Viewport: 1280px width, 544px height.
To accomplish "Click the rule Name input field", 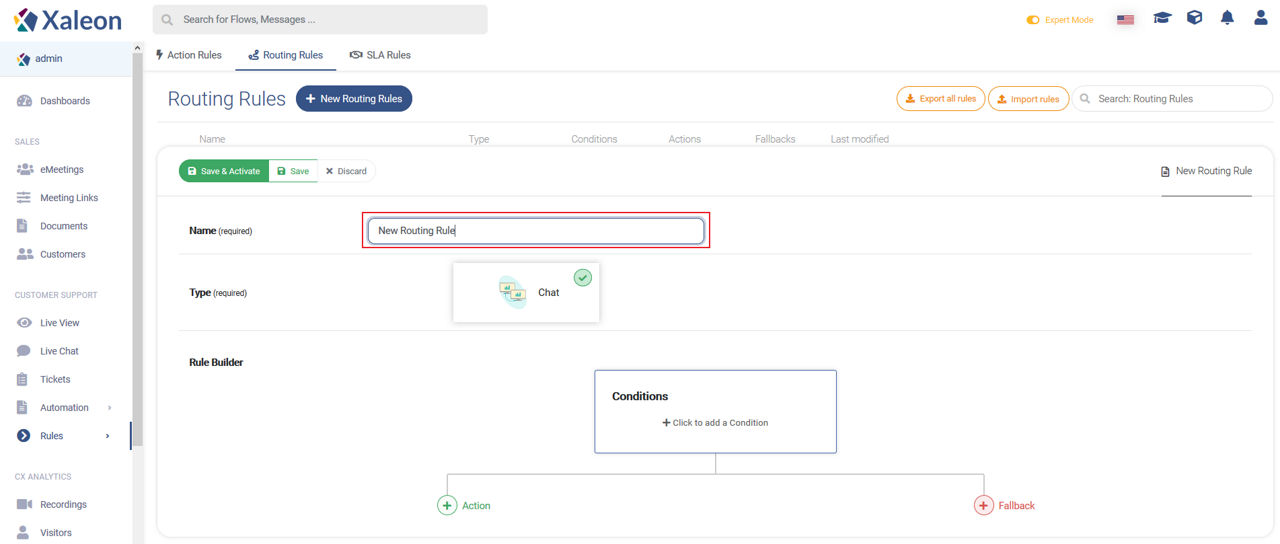I will pyautogui.click(x=536, y=231).
